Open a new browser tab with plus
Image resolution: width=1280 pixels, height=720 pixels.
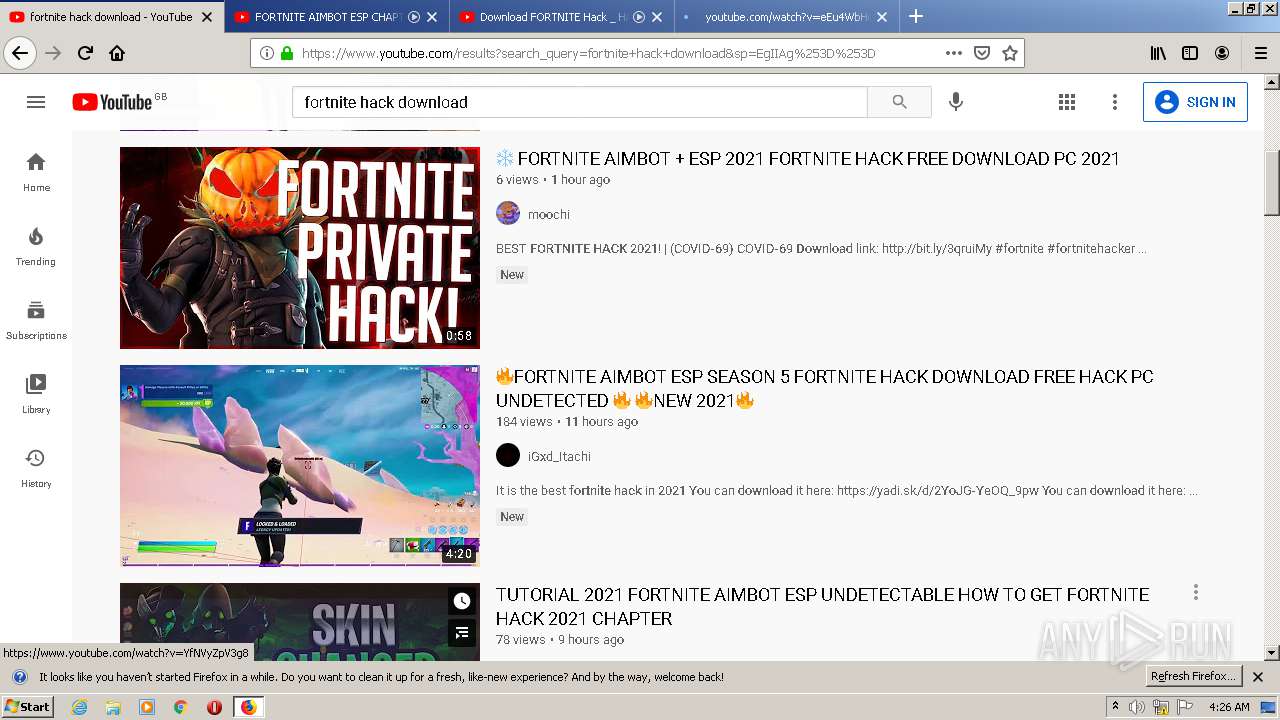pyautogui.click(x=916, y=16)
